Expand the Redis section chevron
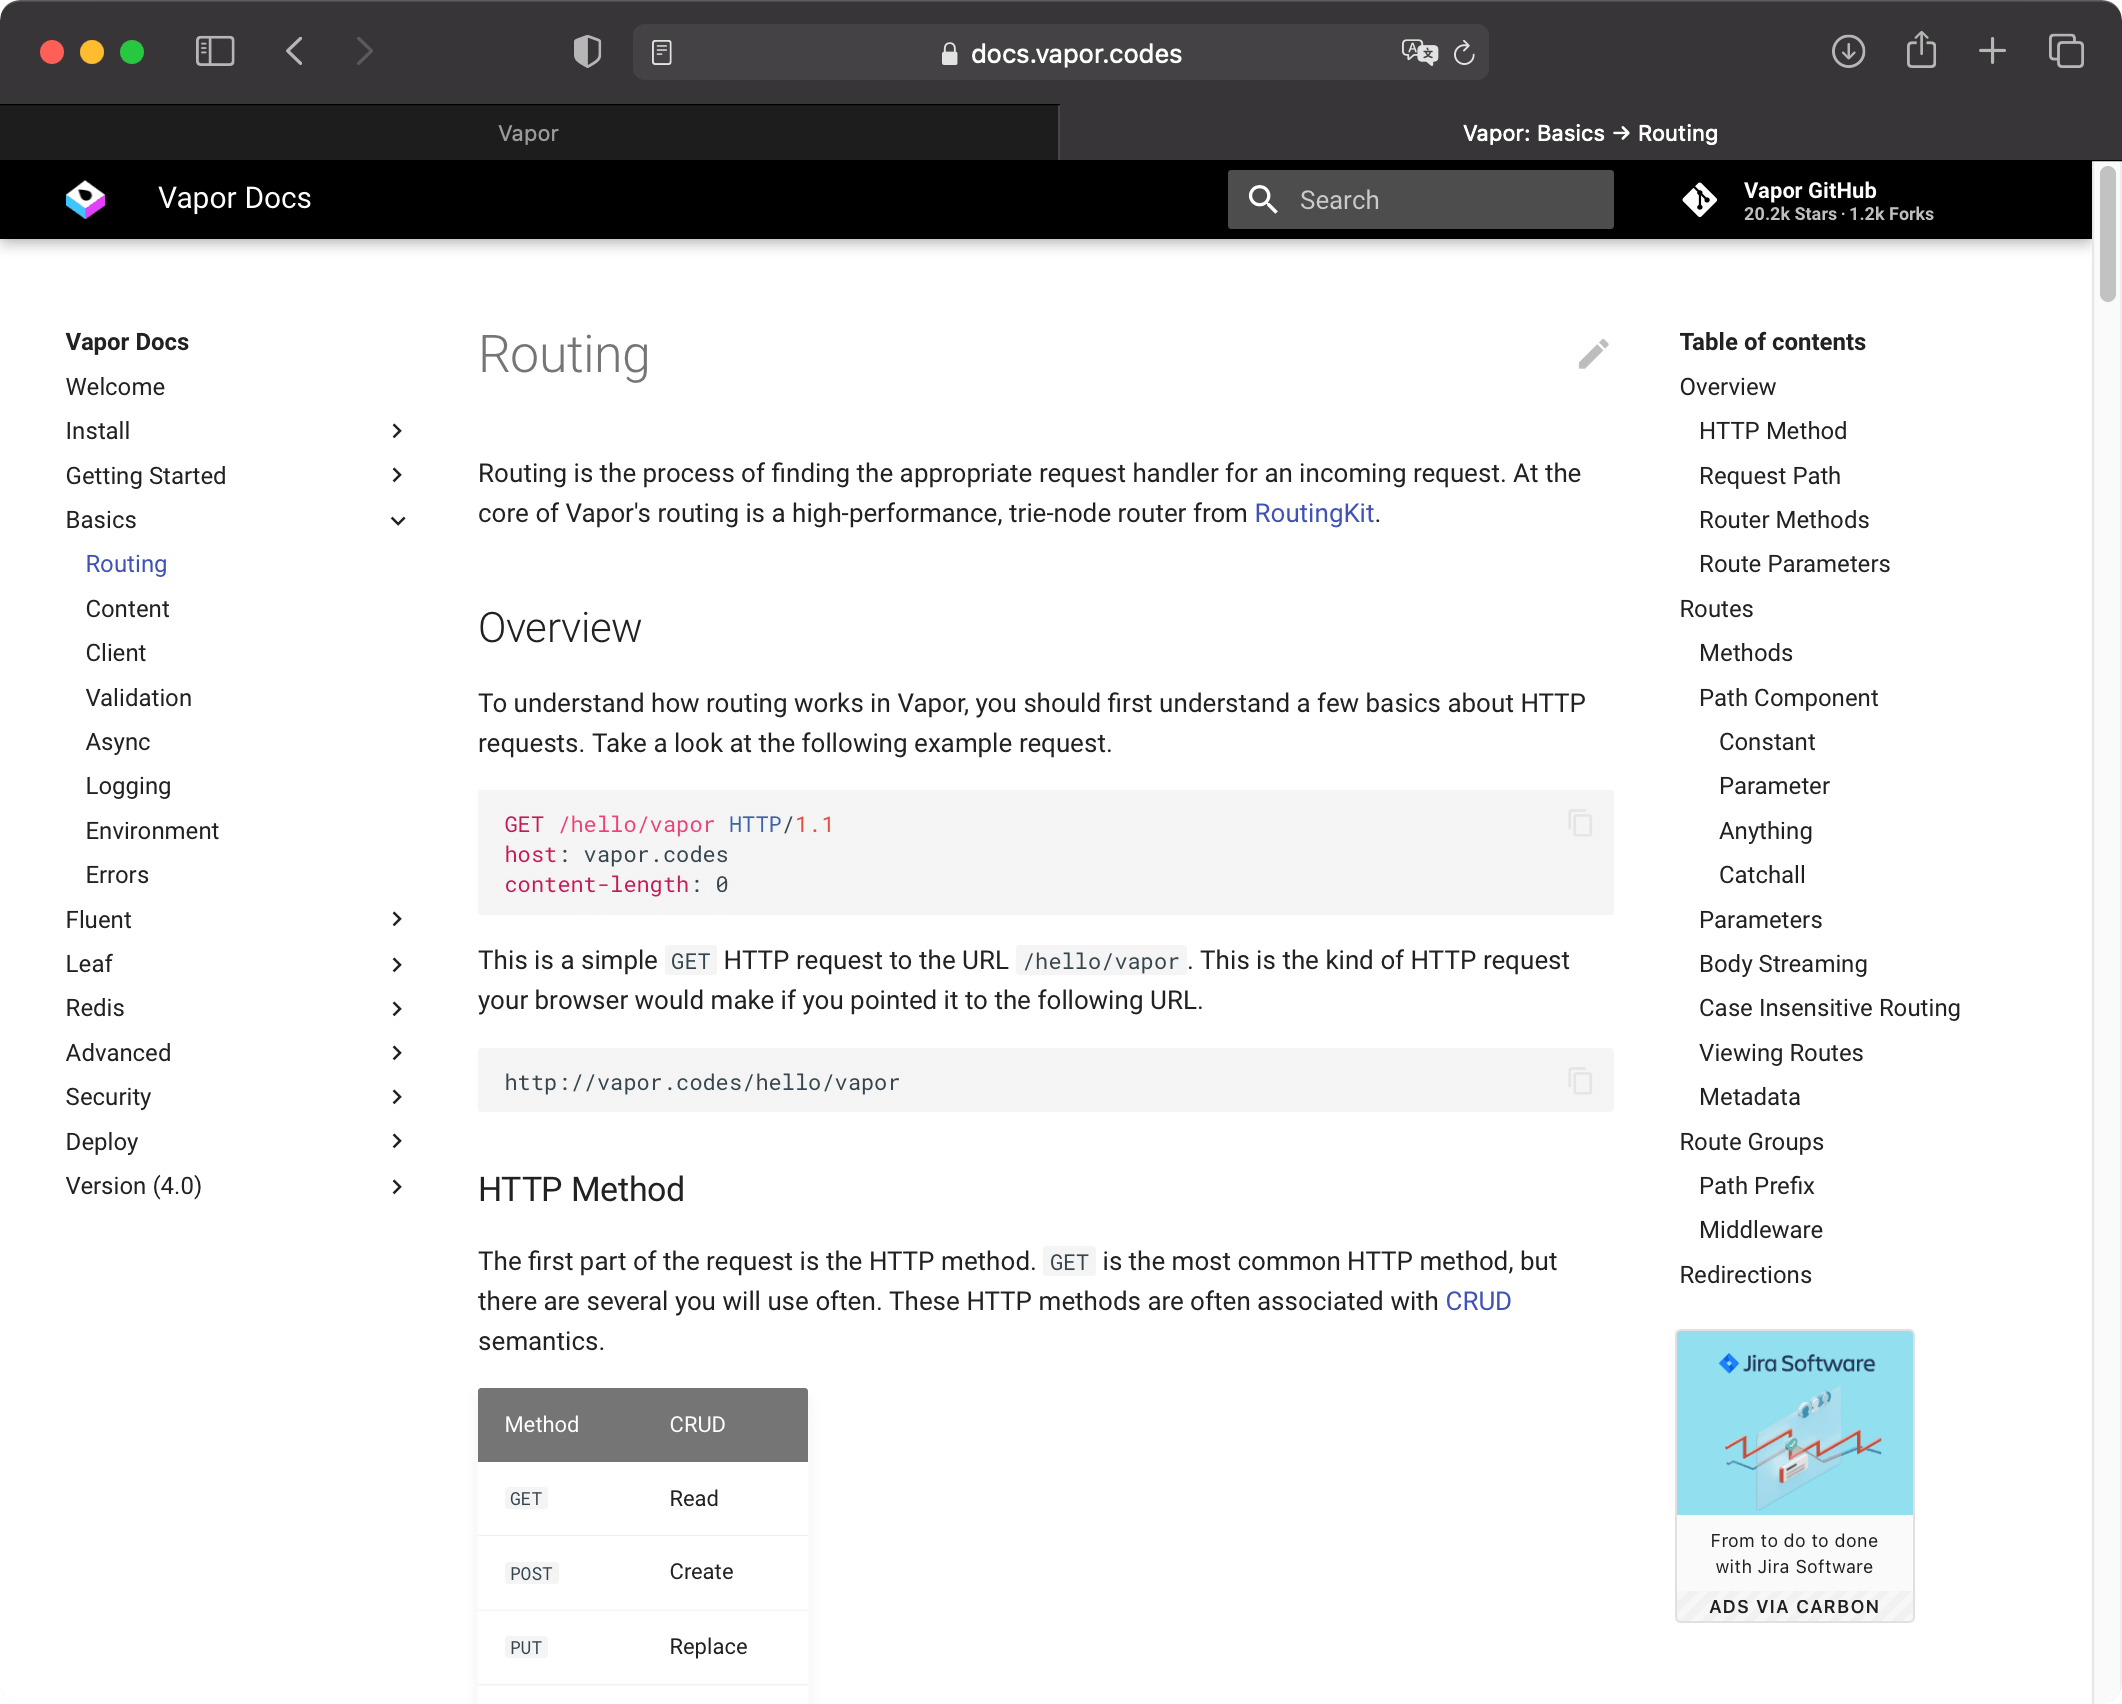This screenshot has width=2122, height=1704. point(397,1008)
